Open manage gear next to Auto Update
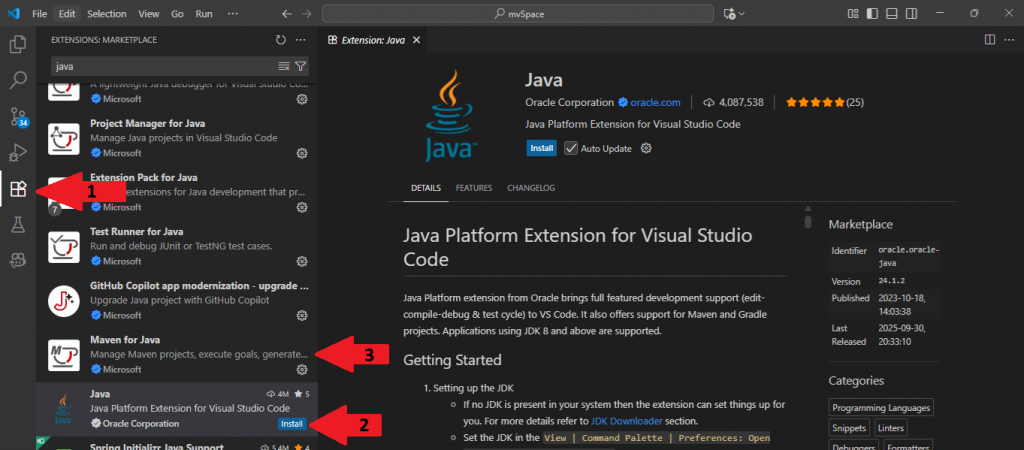This screenshot has width=1024, height=450. pos(646,148)
